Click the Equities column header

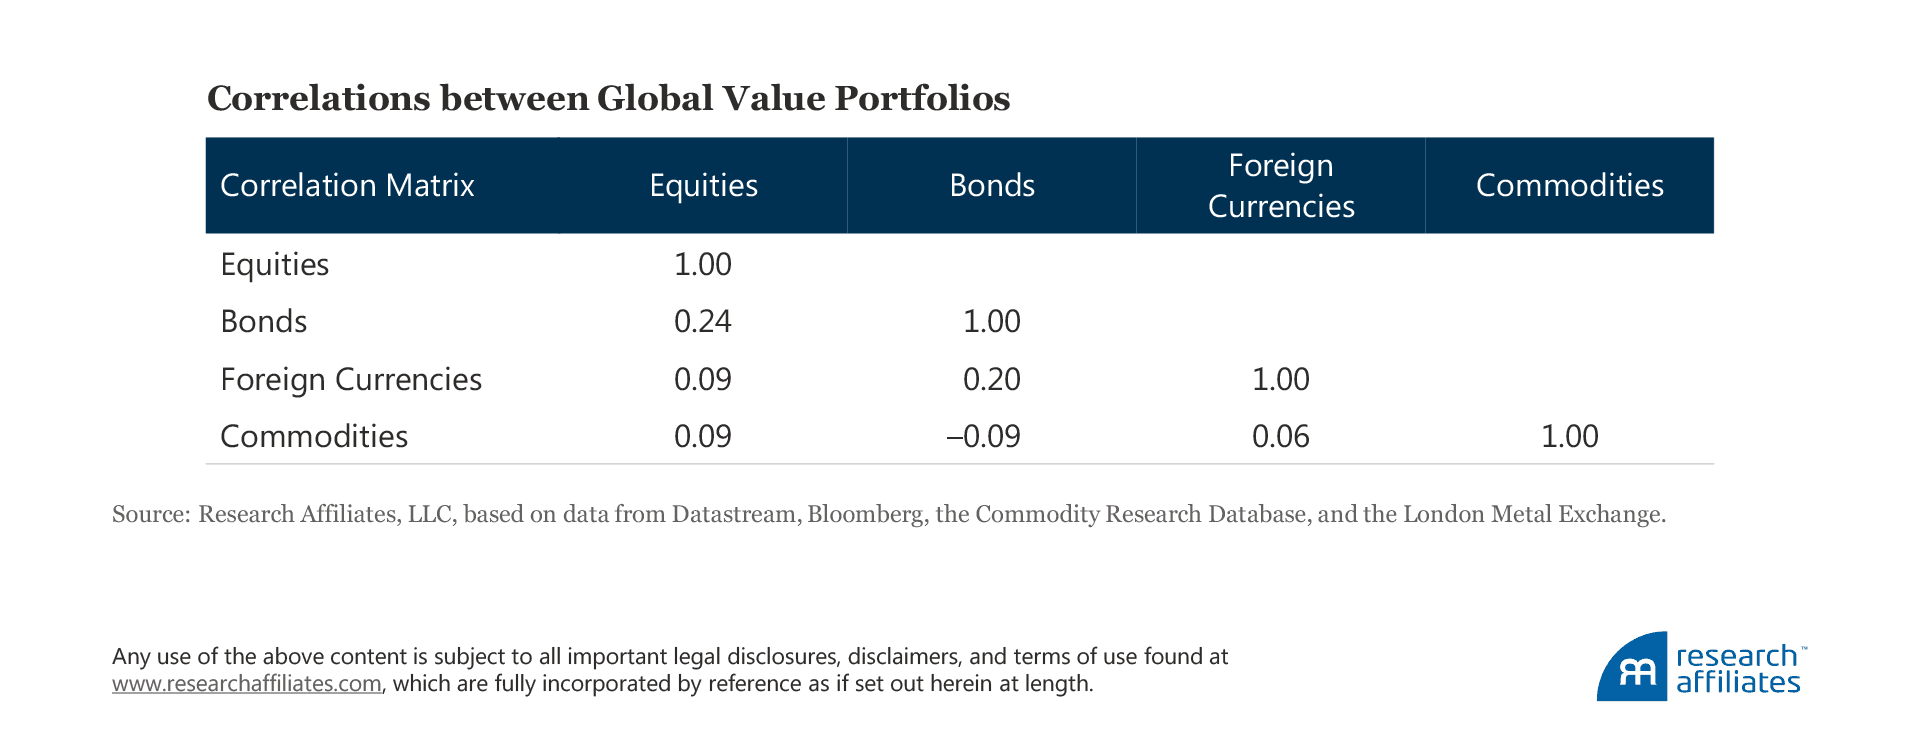pyautogui.click(x=703, y=185)
